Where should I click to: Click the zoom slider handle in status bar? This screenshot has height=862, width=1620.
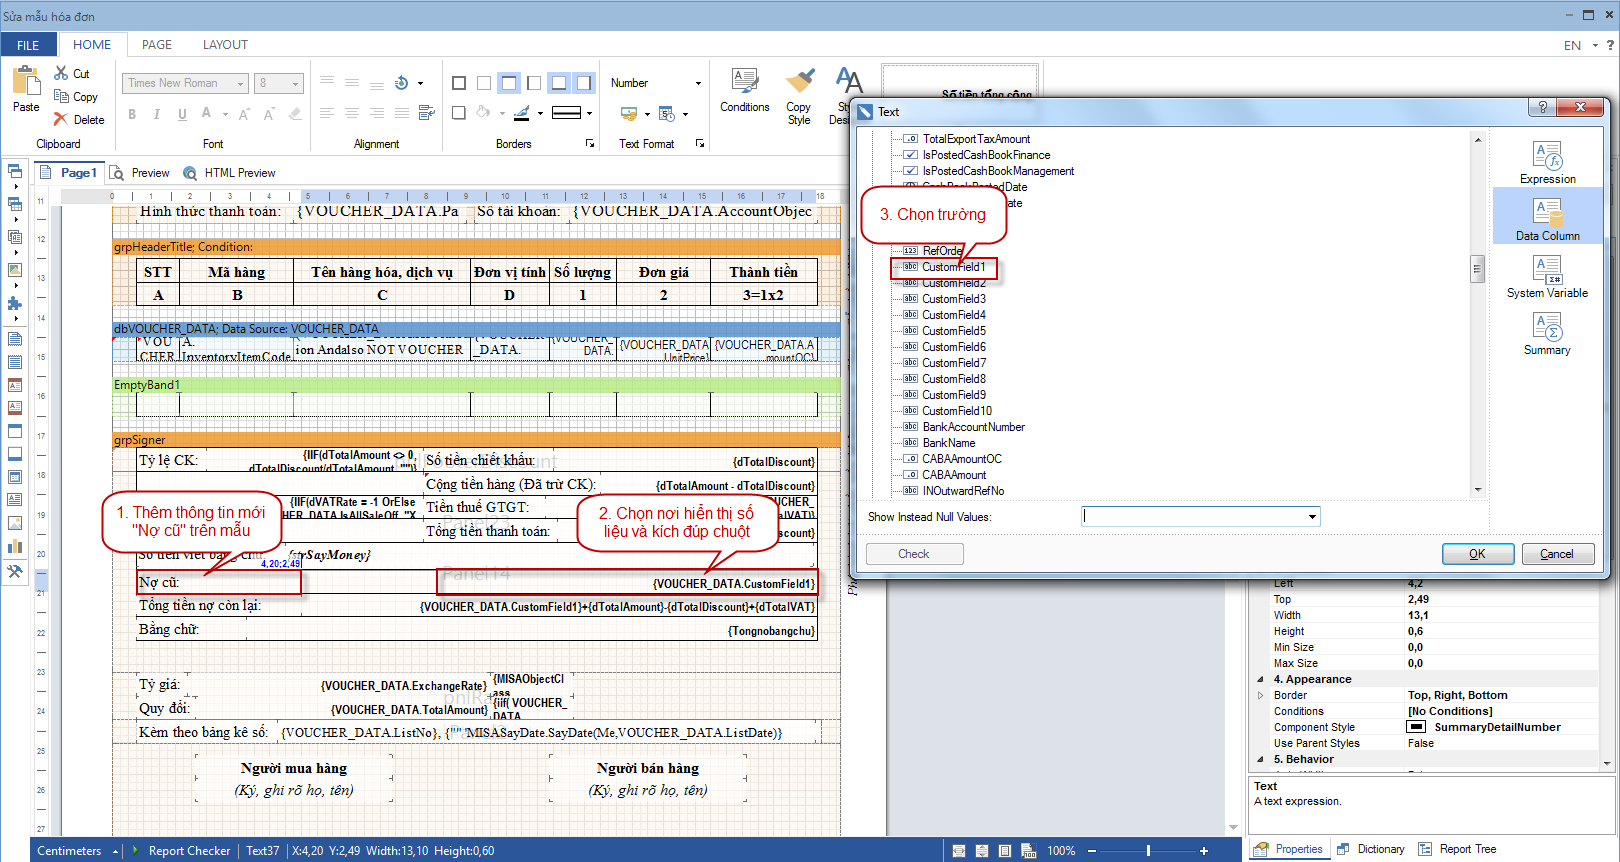tap(1148, 851)
